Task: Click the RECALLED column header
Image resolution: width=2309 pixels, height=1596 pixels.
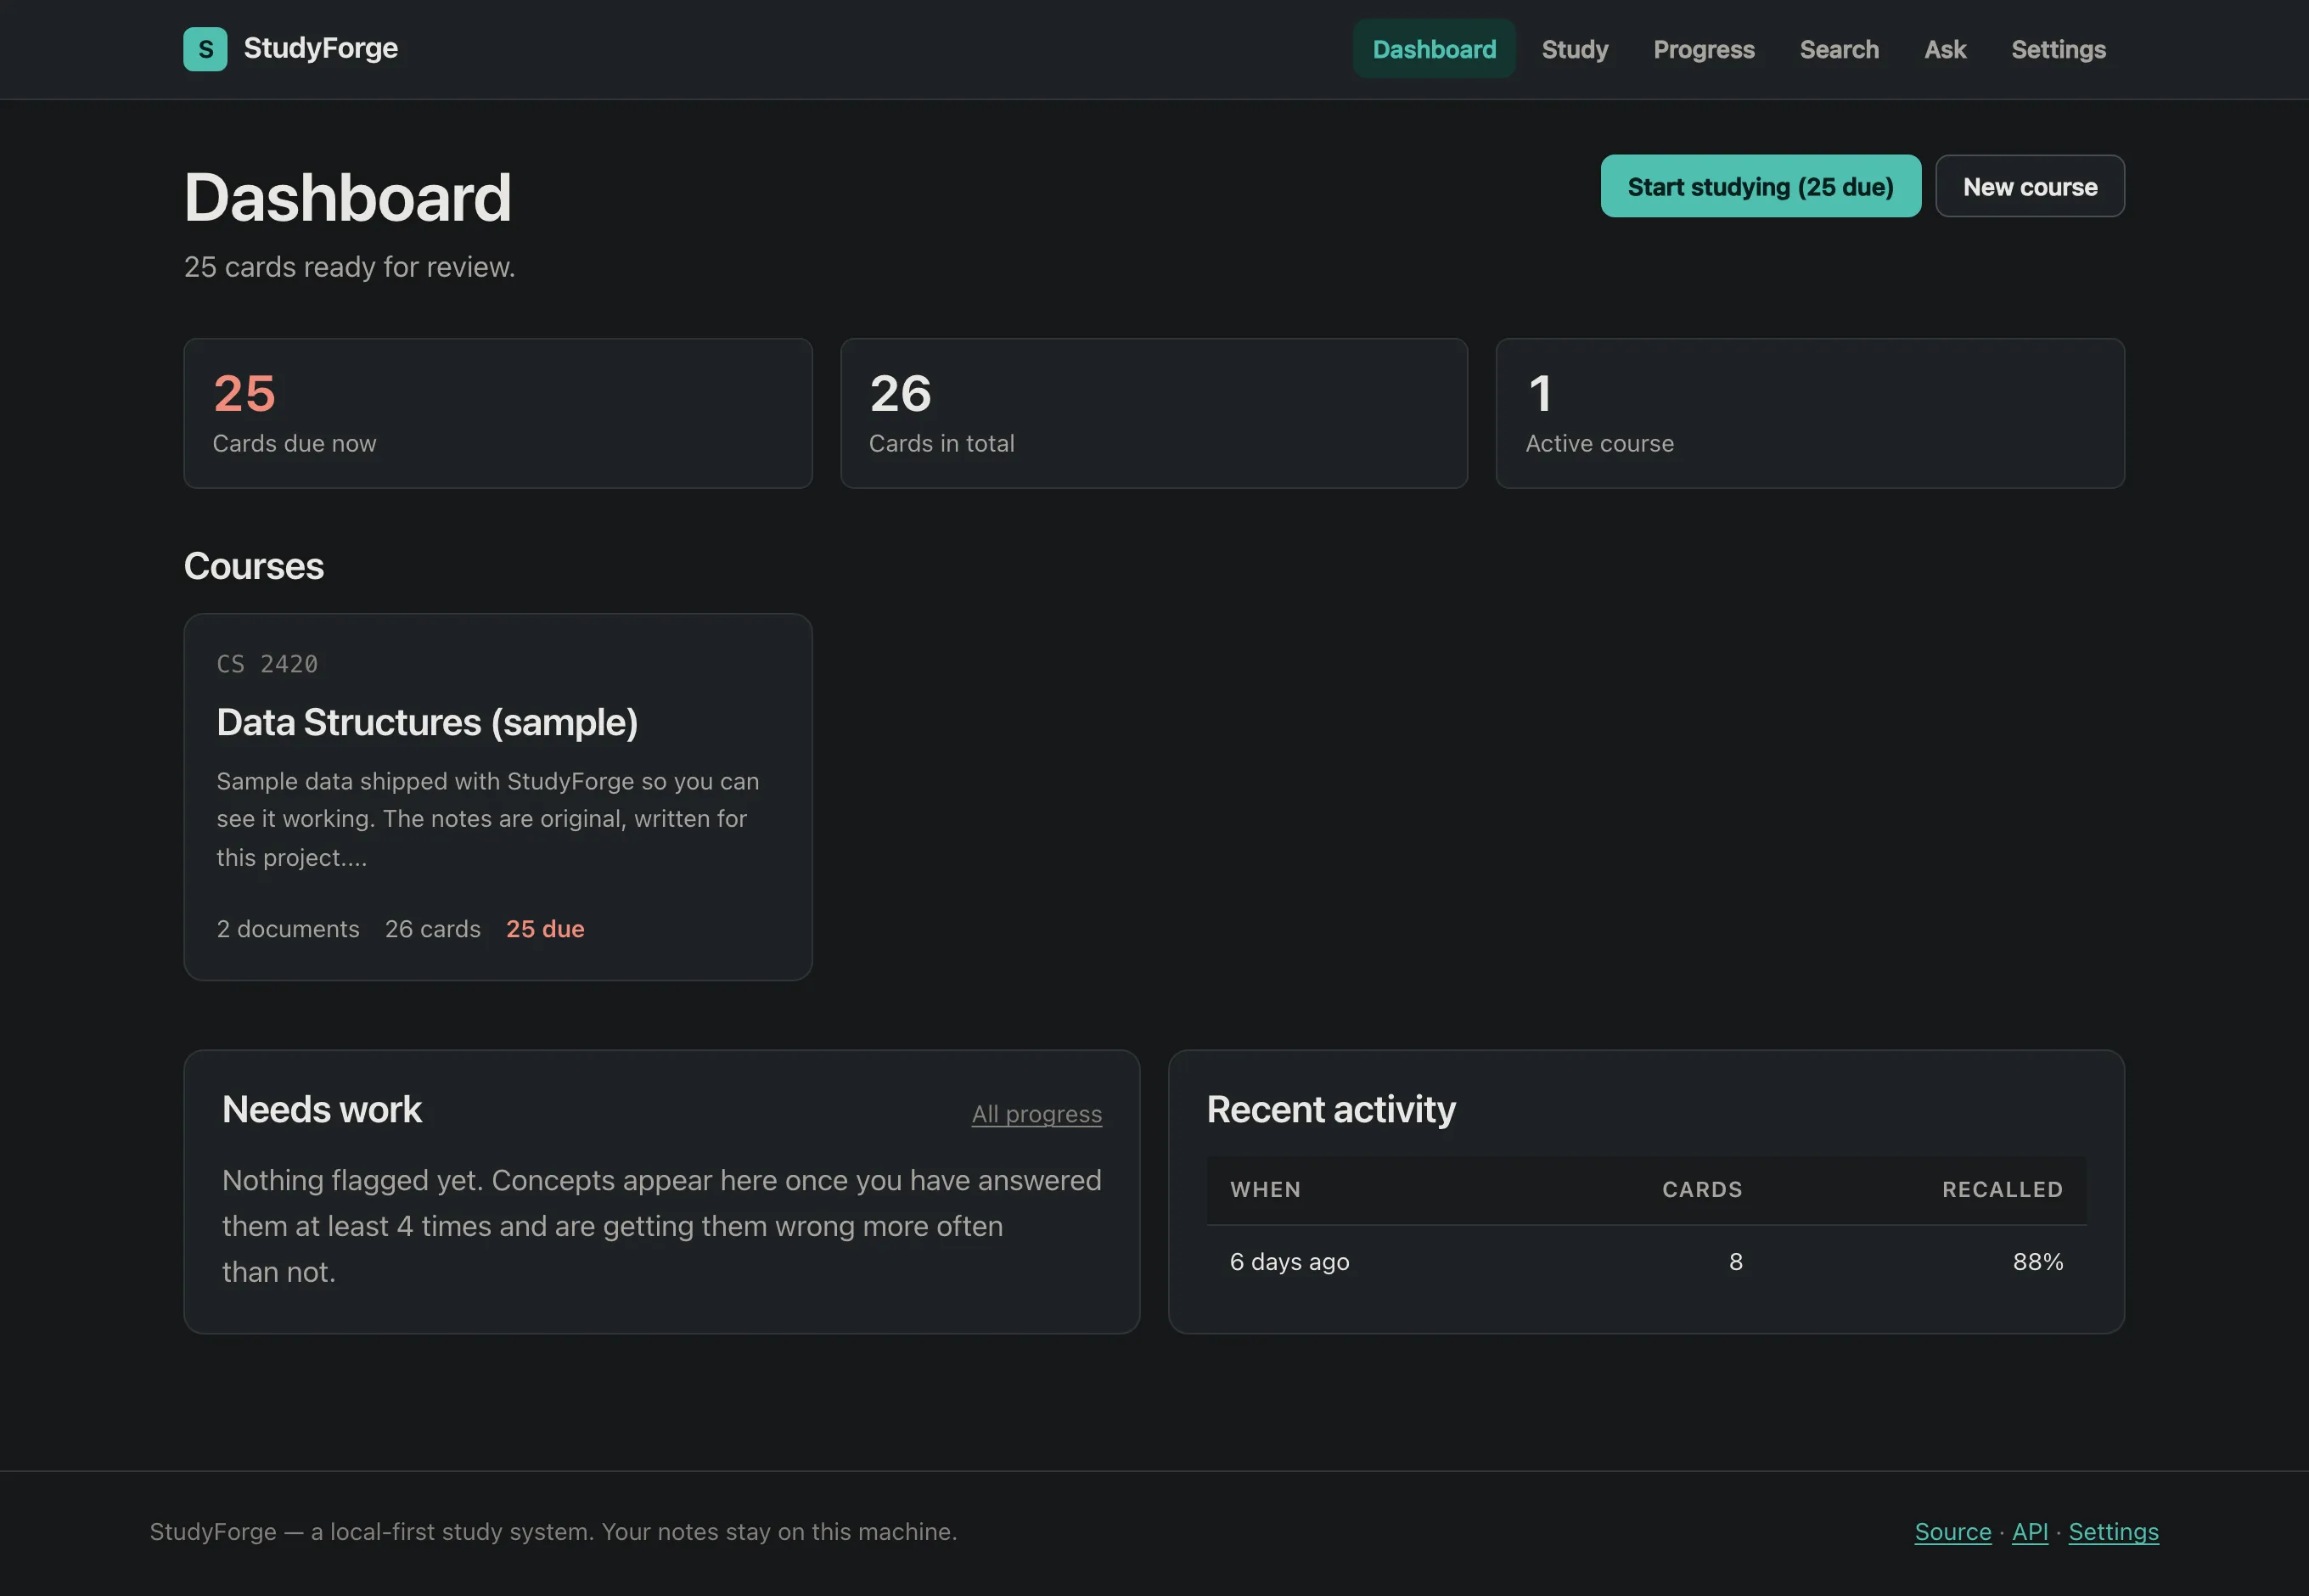Action: [2002, 1190]
